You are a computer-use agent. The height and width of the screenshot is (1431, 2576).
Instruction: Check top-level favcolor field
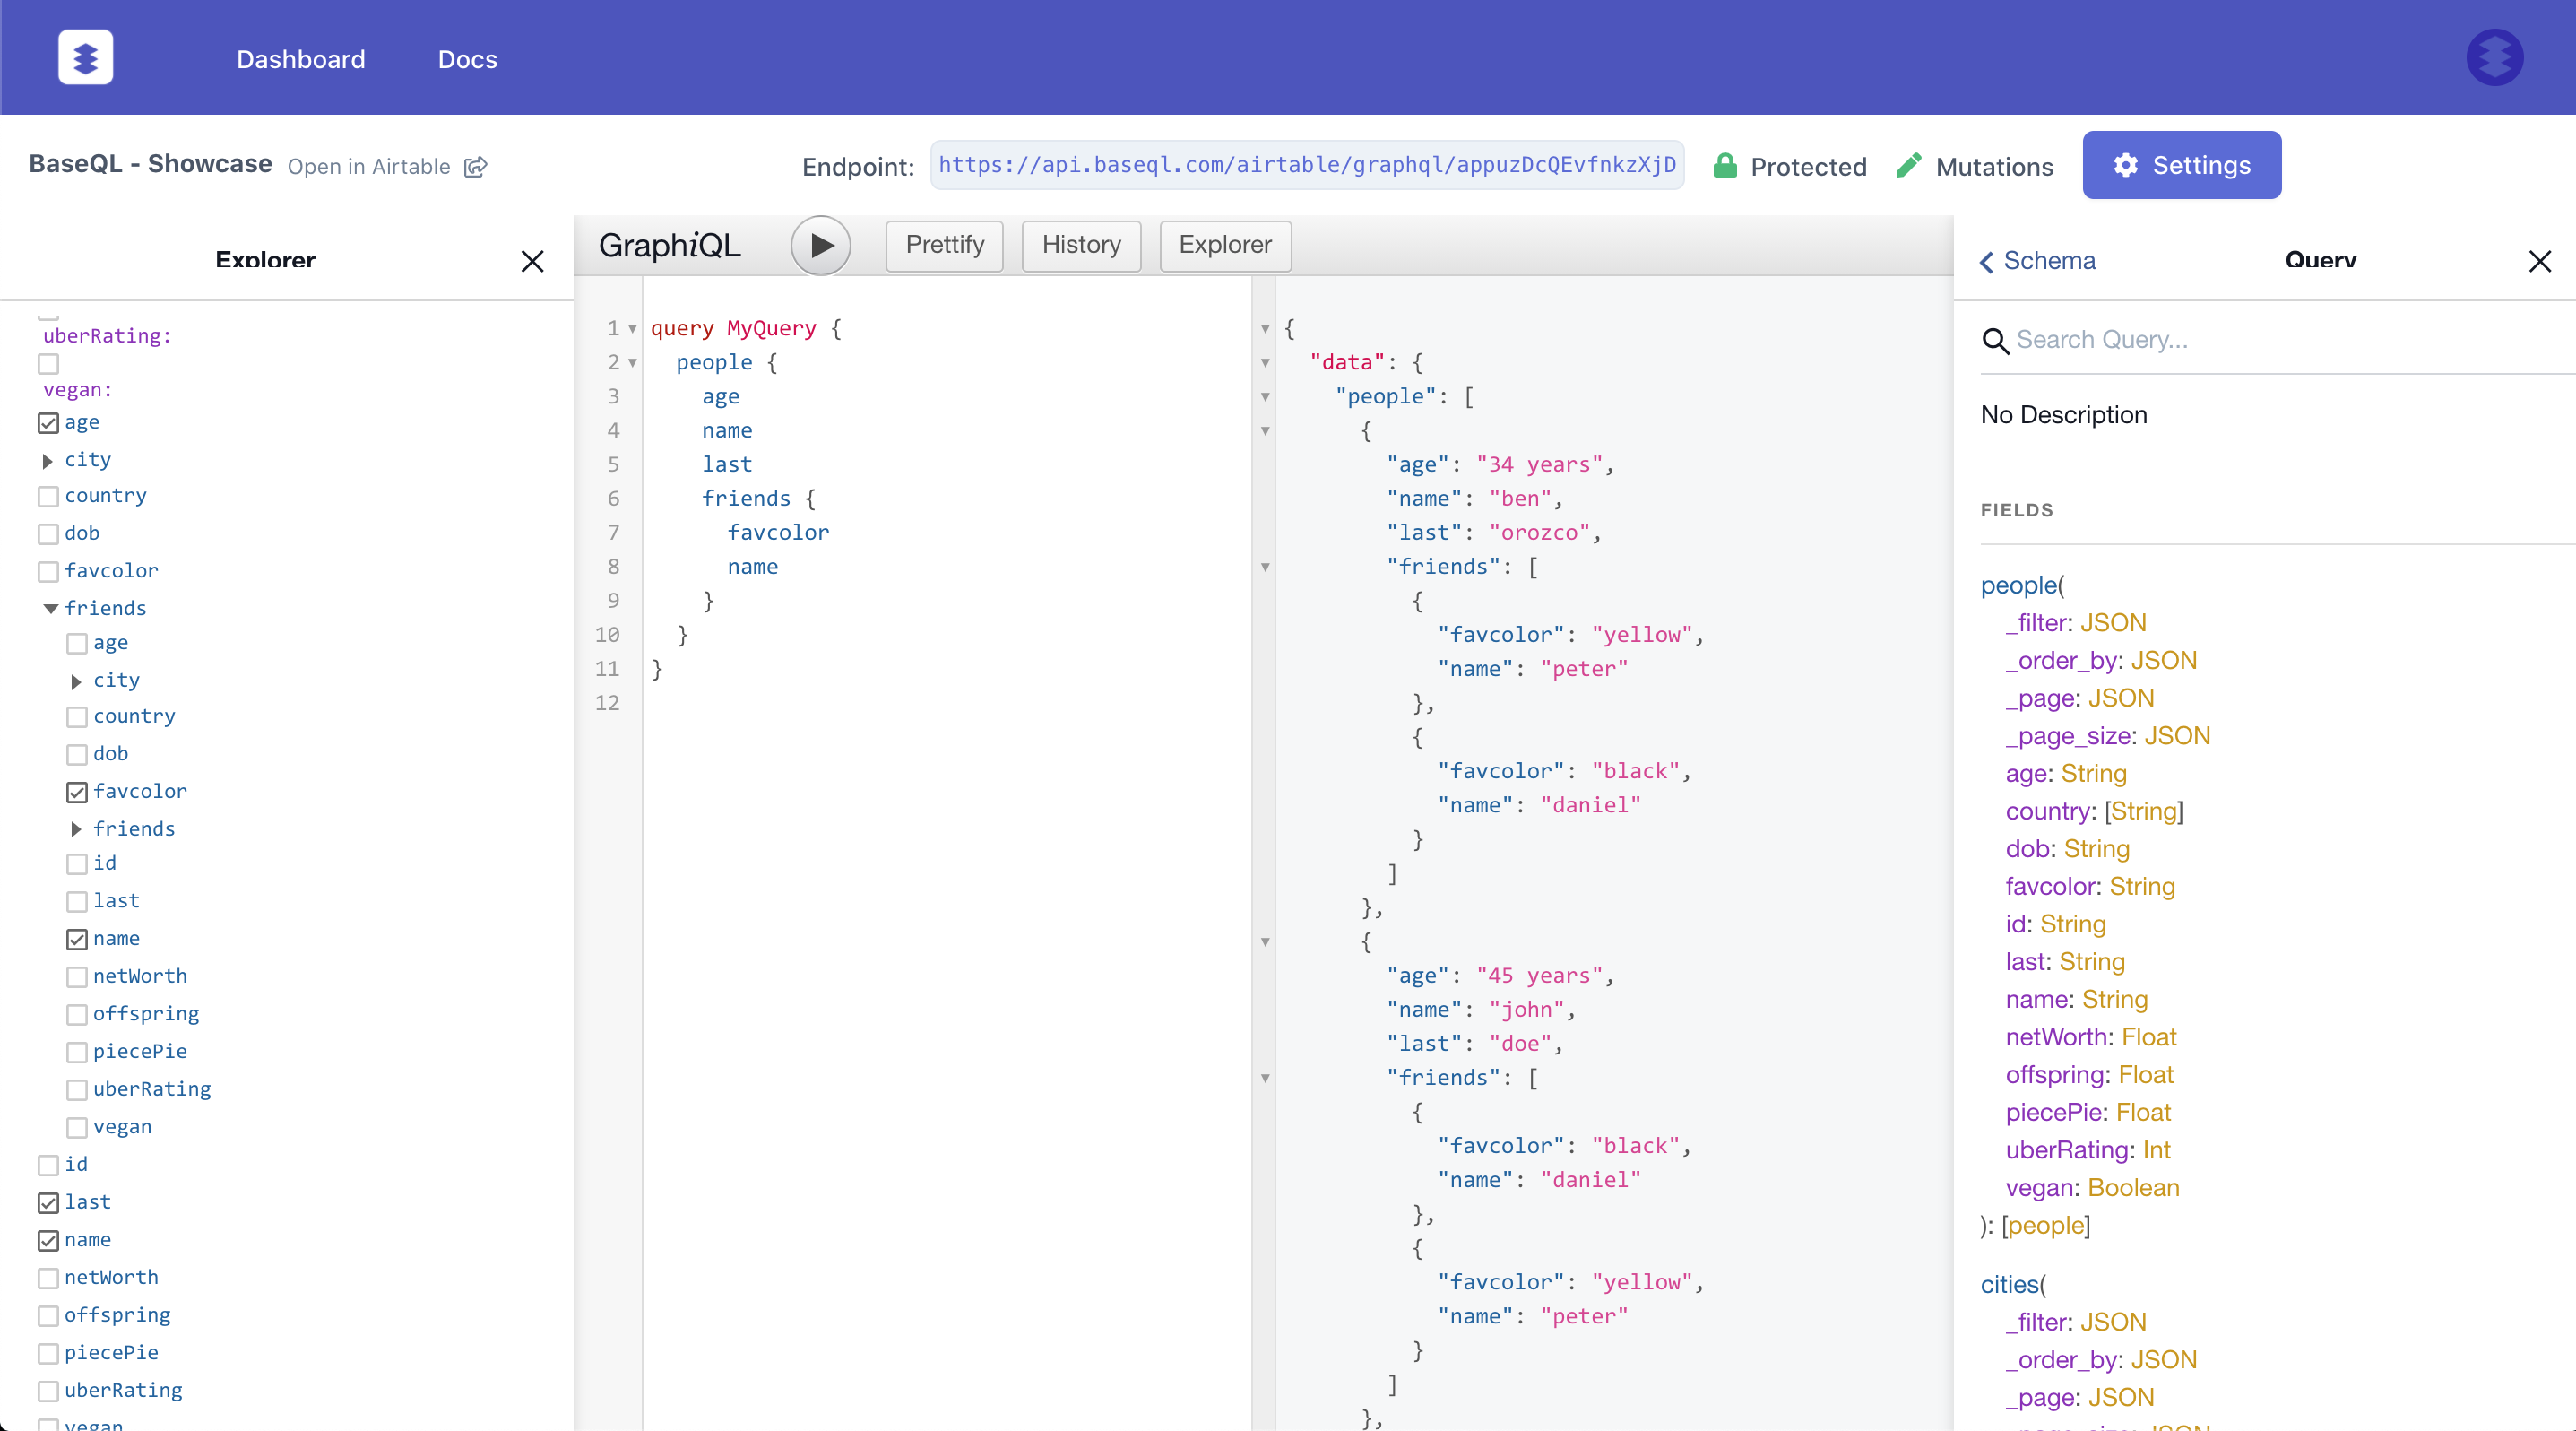(x=48, y=572)
